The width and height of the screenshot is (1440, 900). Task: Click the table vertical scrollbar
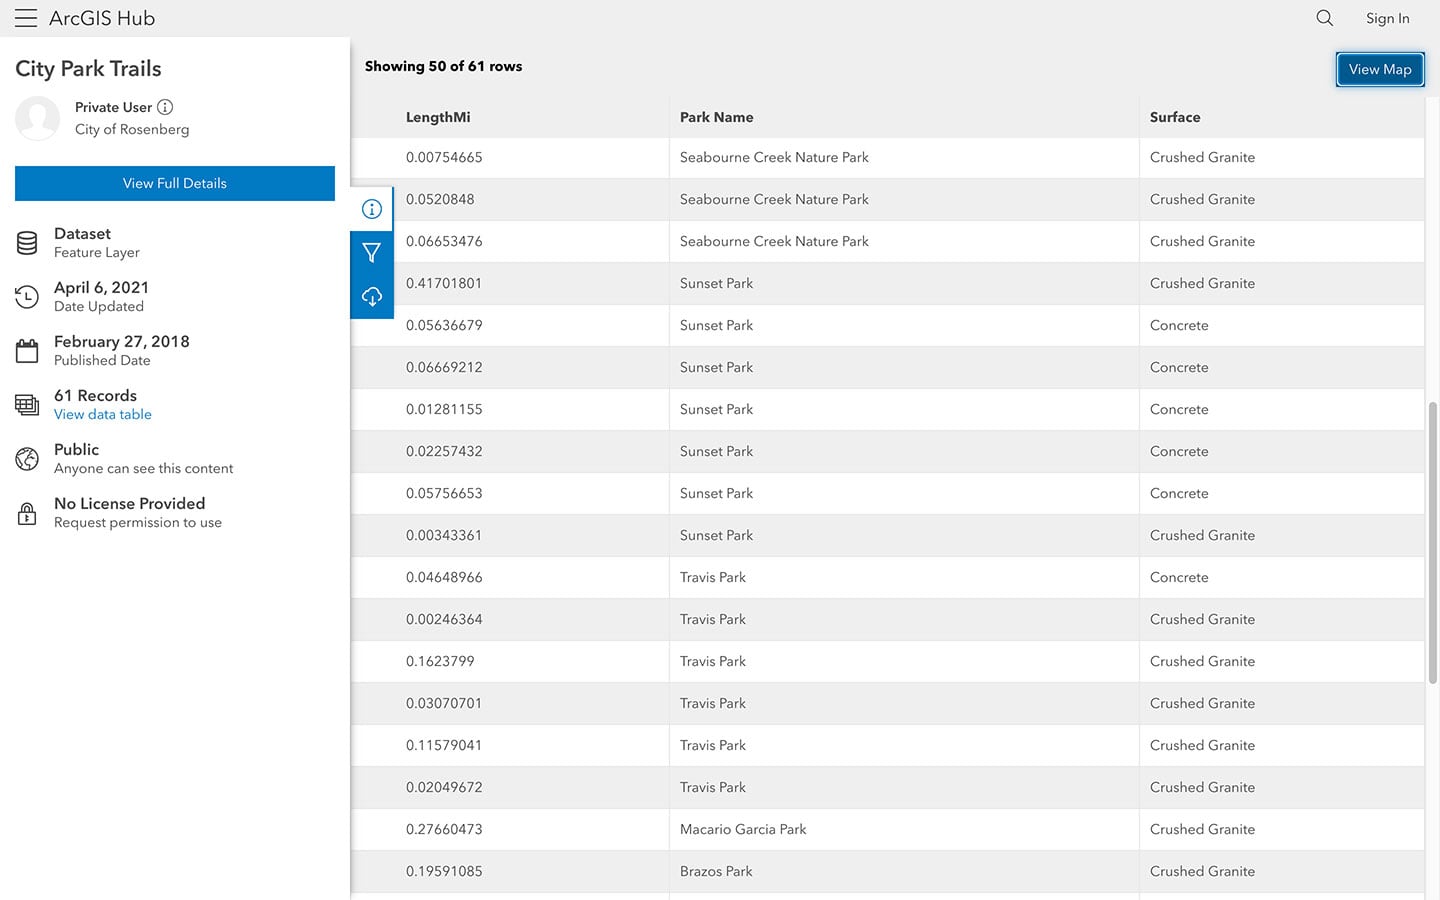1432,540
